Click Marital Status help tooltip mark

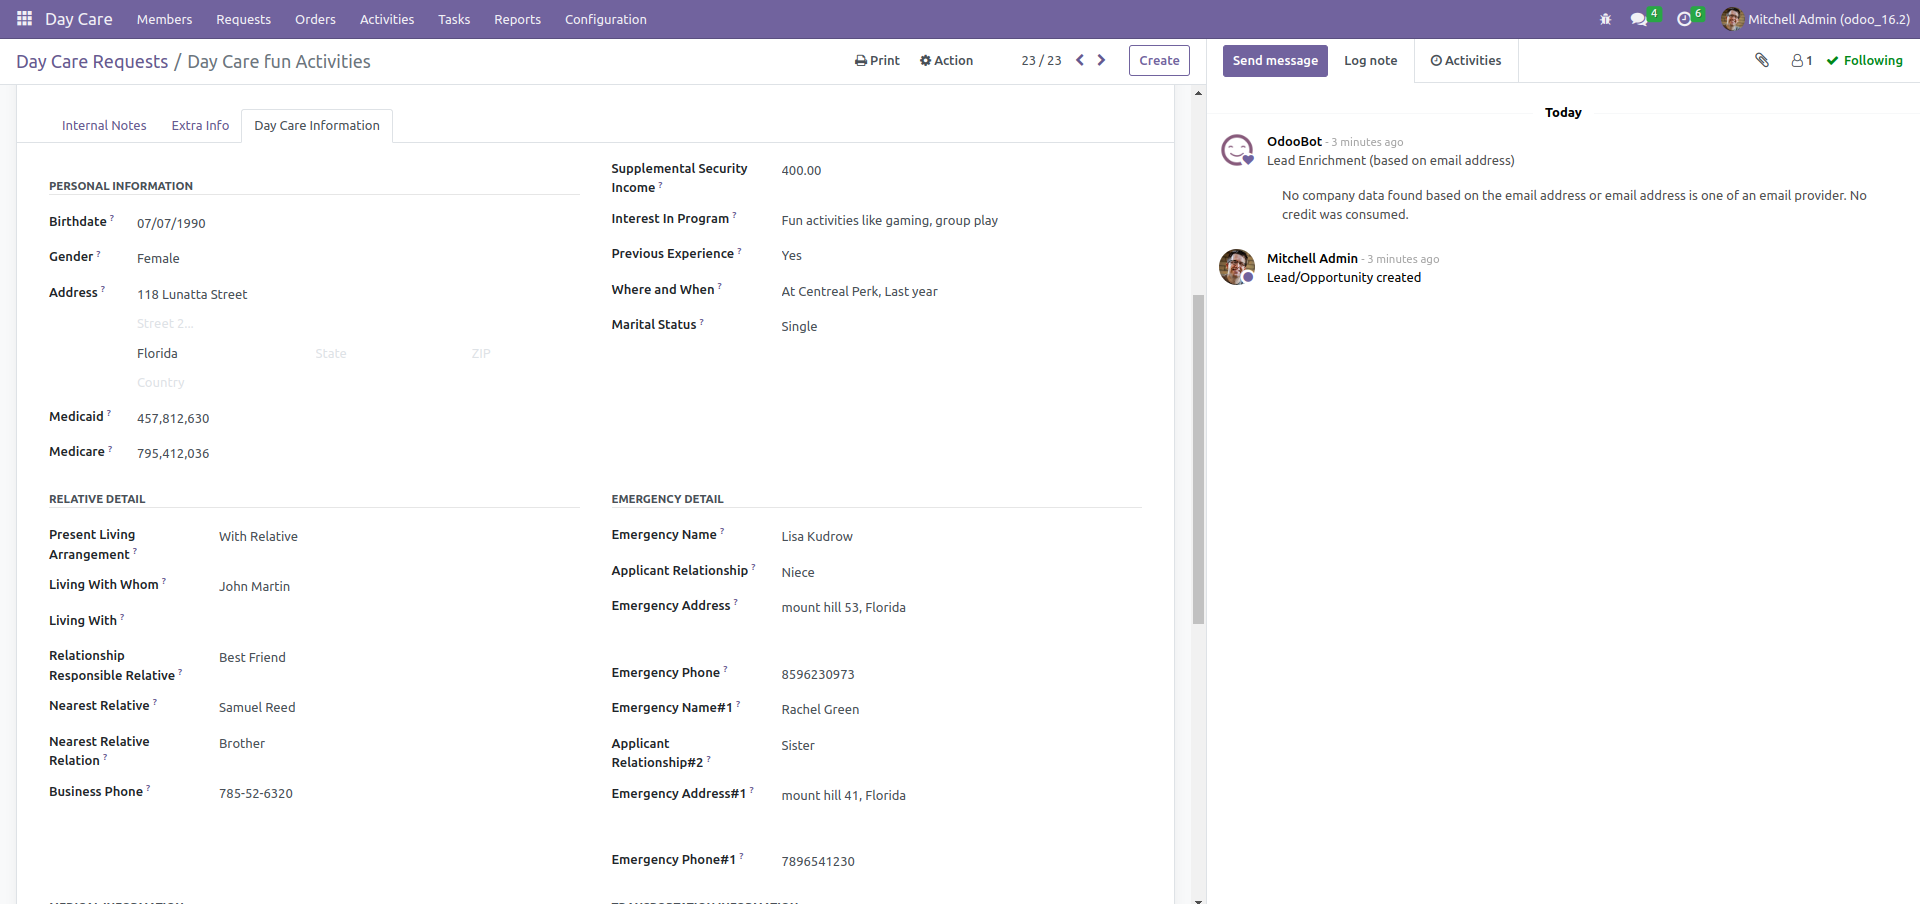(701, 322)
